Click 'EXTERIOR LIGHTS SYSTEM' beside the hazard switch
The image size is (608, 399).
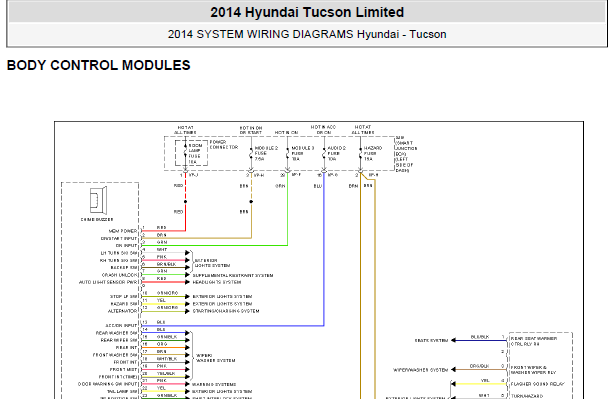click(222, 304)
